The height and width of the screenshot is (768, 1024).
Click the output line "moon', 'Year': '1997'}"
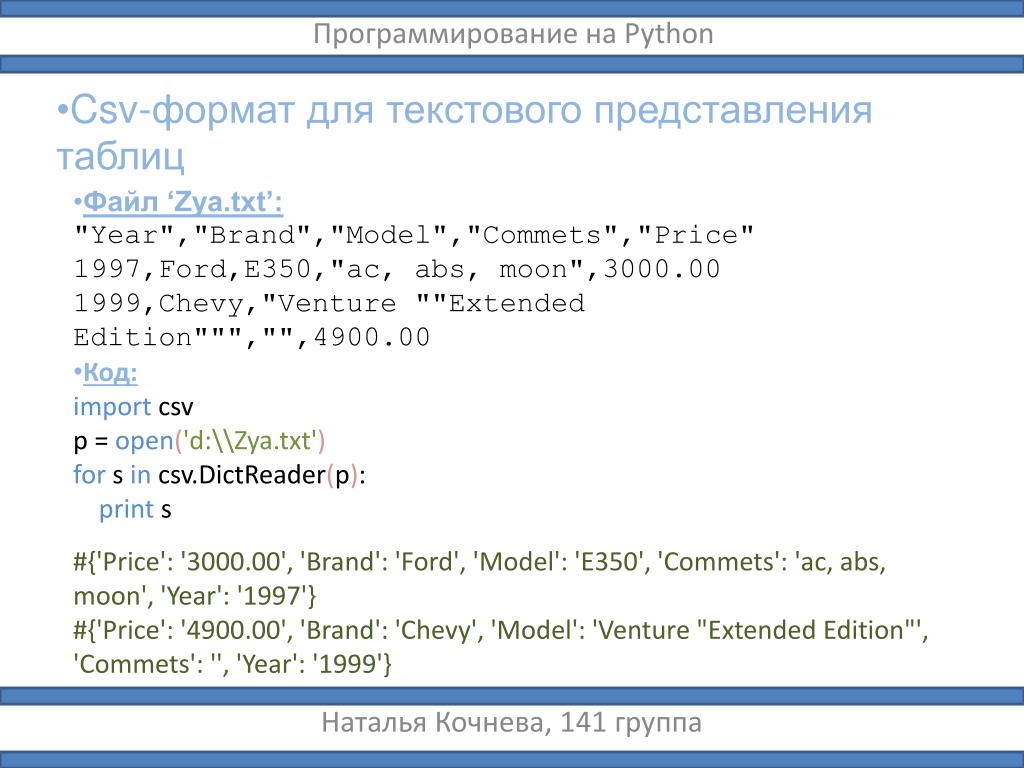[x=195, y=596]
